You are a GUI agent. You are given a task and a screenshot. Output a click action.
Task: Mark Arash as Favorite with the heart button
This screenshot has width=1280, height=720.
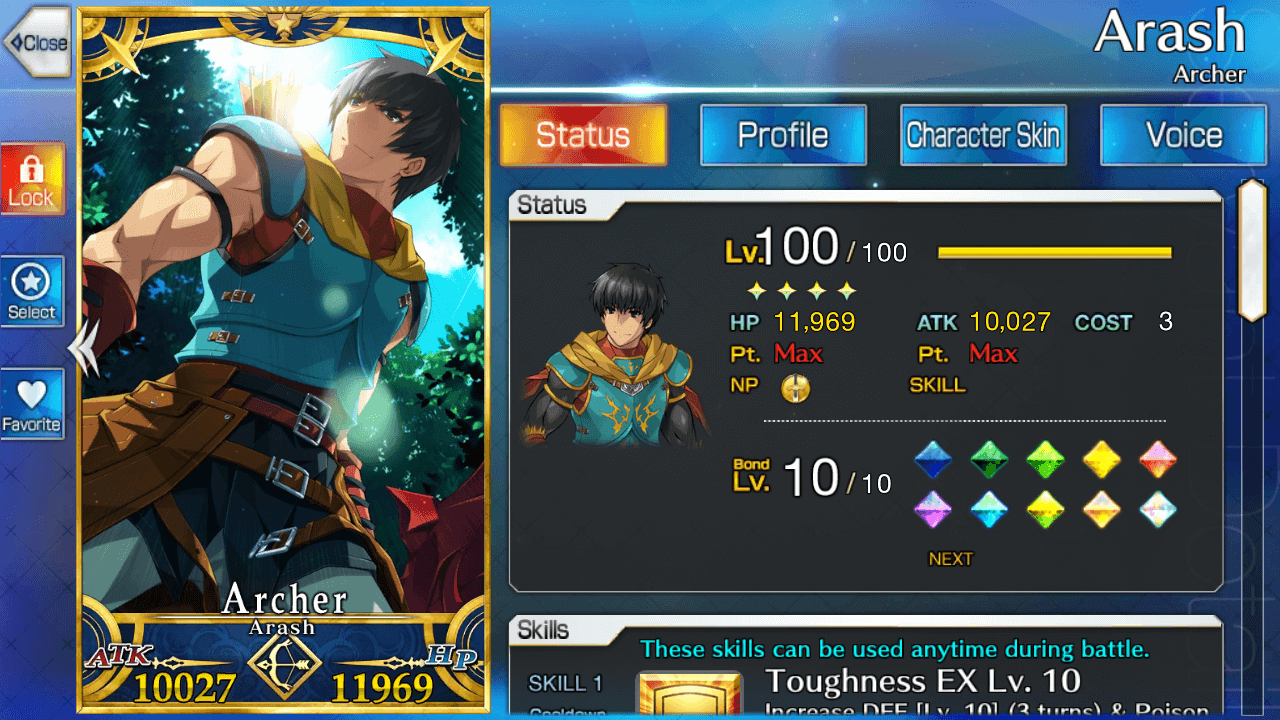pos(32,404)
